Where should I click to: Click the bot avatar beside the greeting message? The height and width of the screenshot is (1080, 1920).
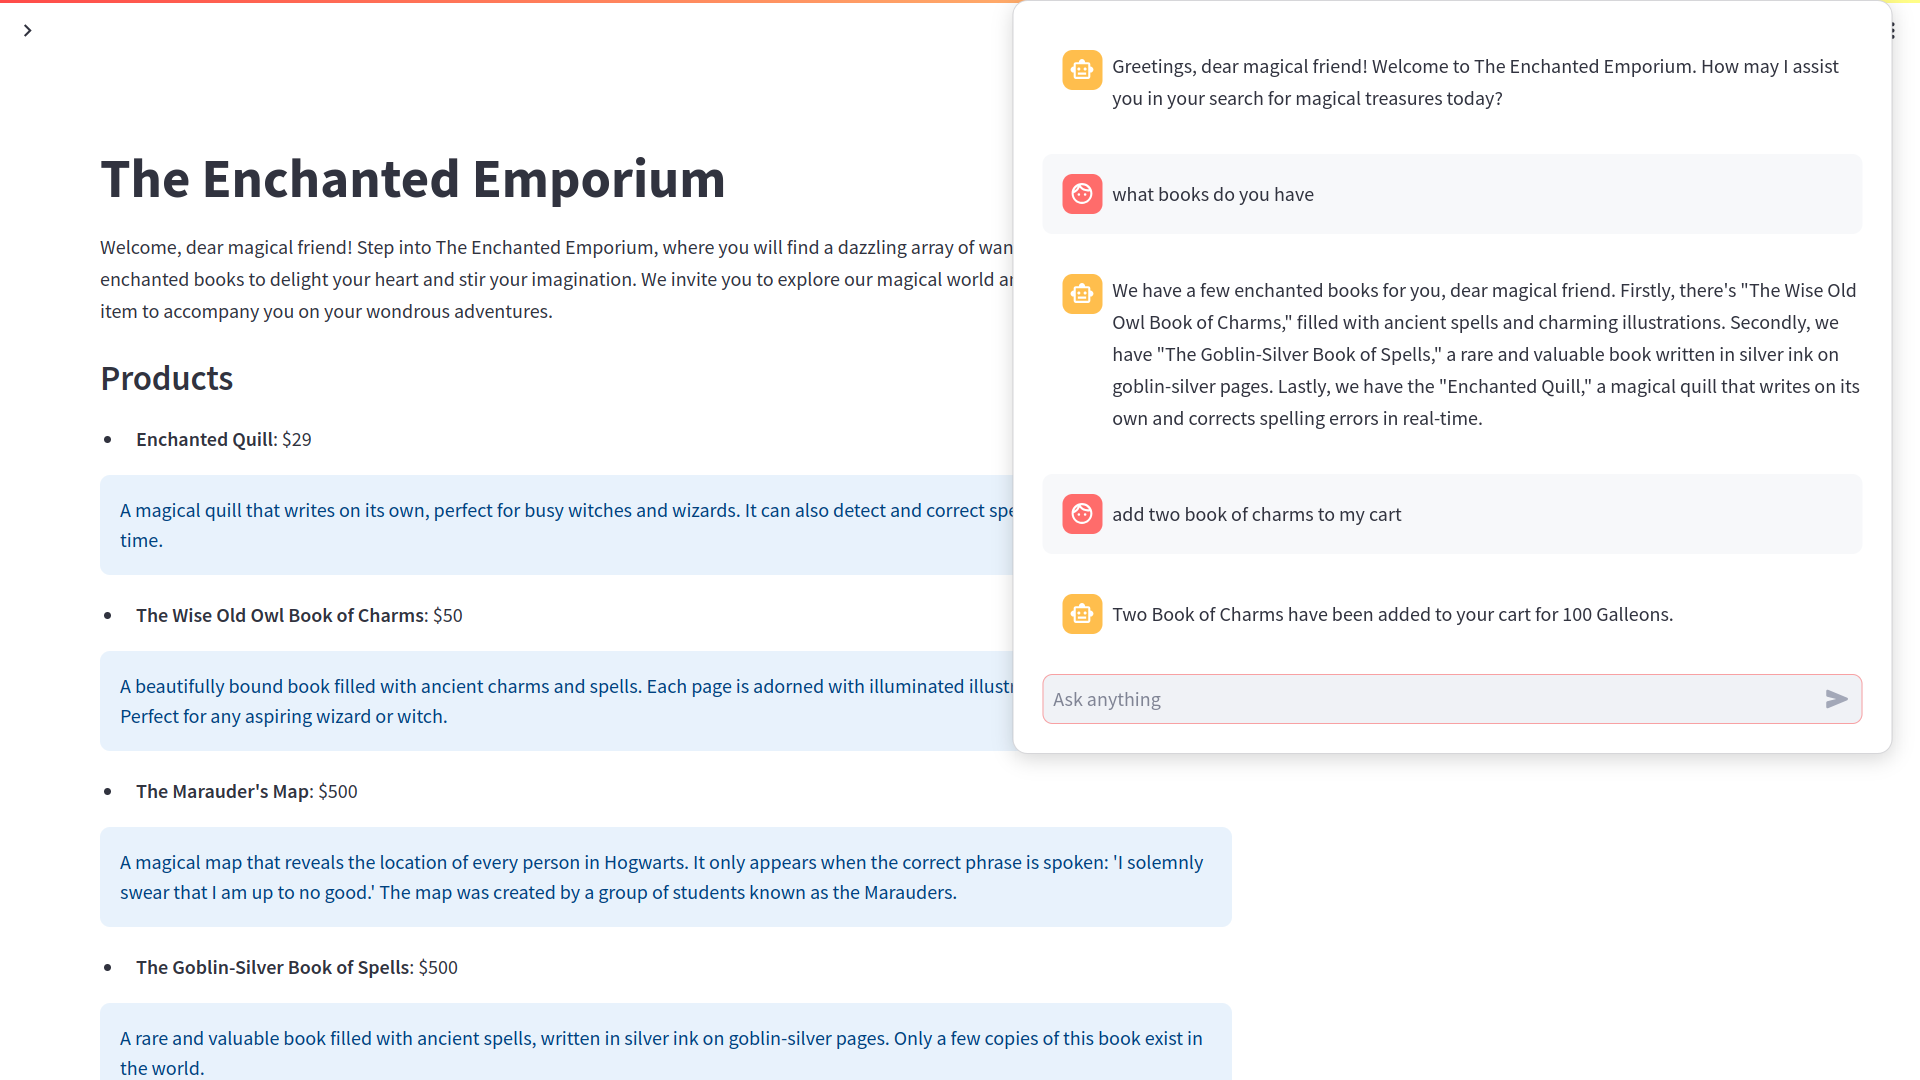pos(1082,70)
